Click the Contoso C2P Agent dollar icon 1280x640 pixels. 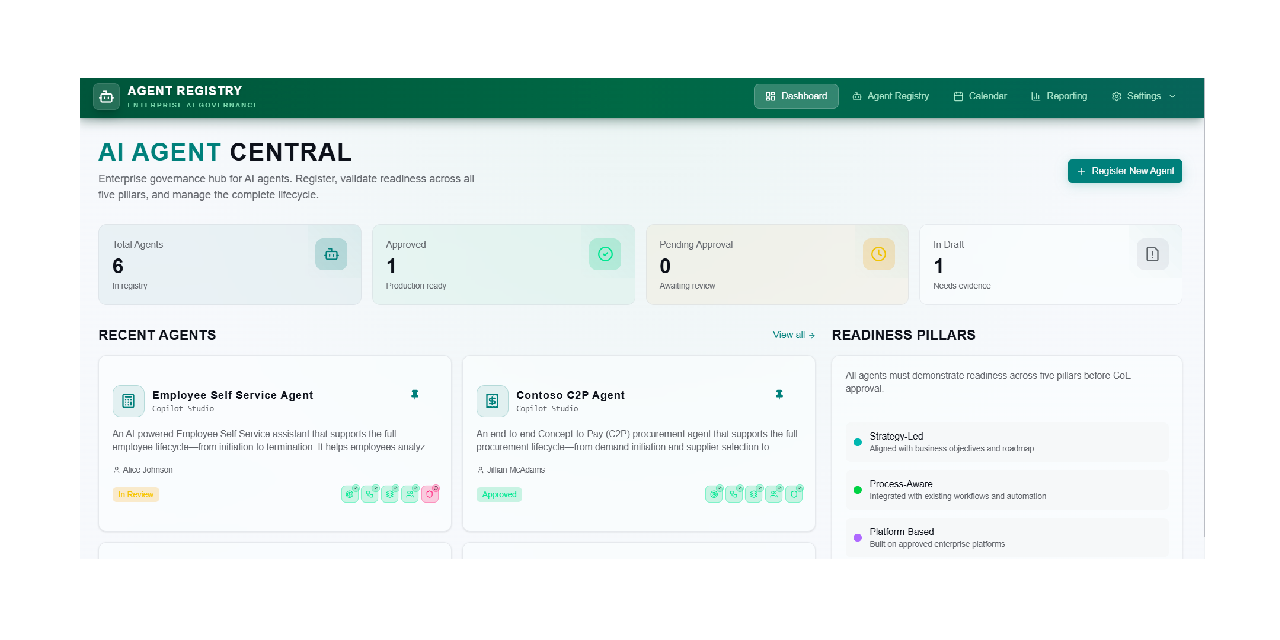pyautogui.click(x=493, y=401)
